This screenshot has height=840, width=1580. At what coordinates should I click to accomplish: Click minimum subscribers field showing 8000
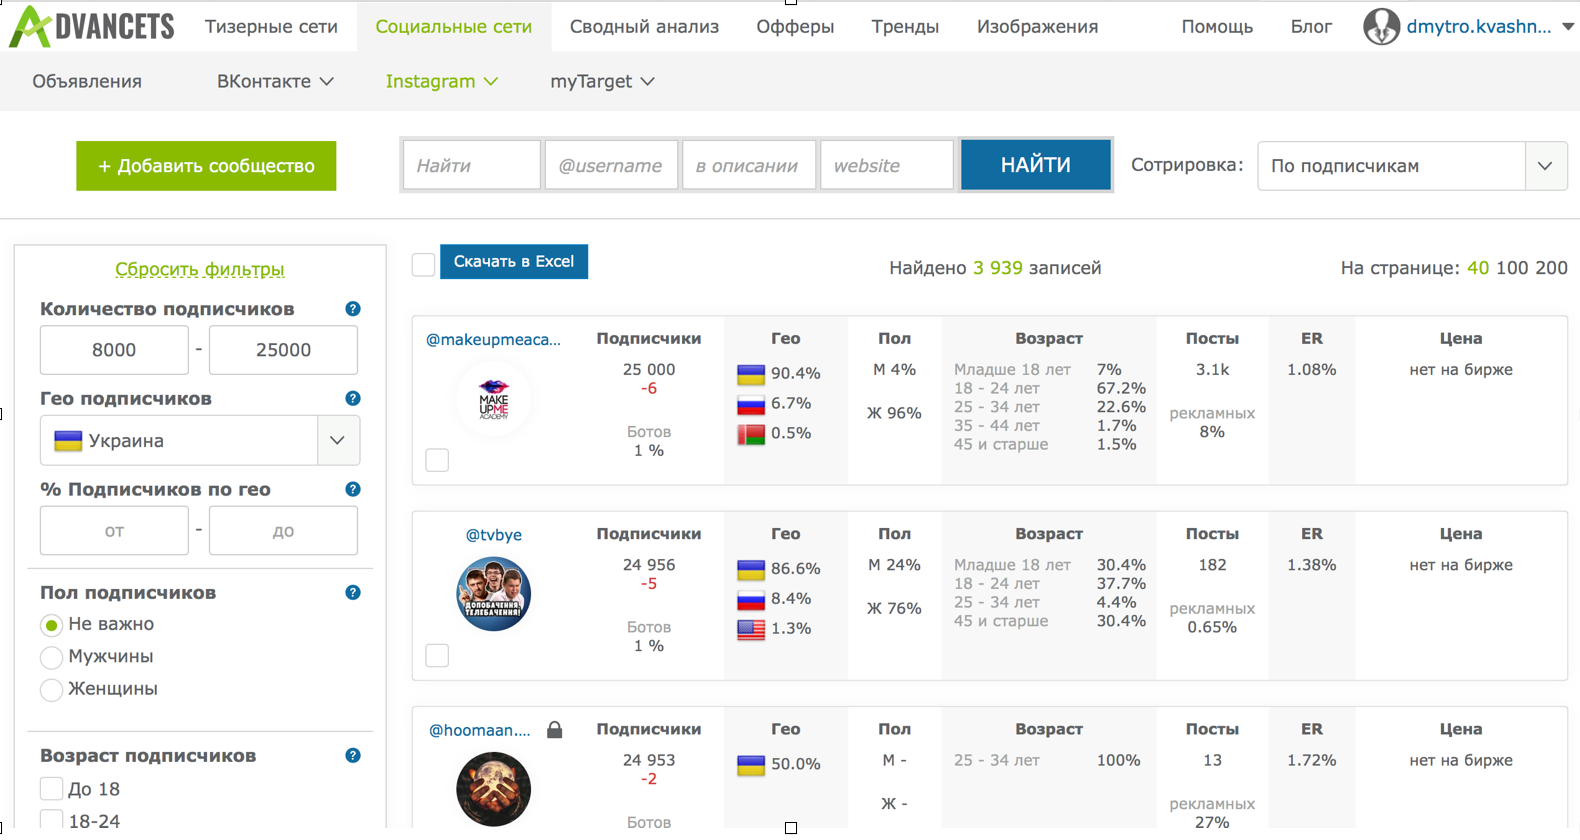tap(114, 350)
